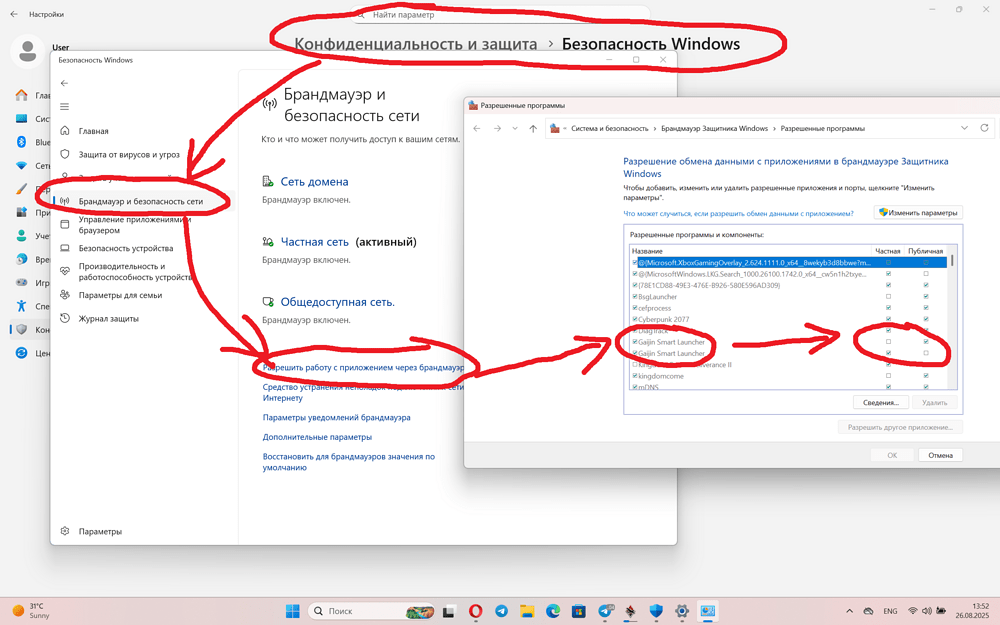This screenshot has height=625, width=1000.
Task: Click the Public network cup icon
Action: [x=268, y=302]
